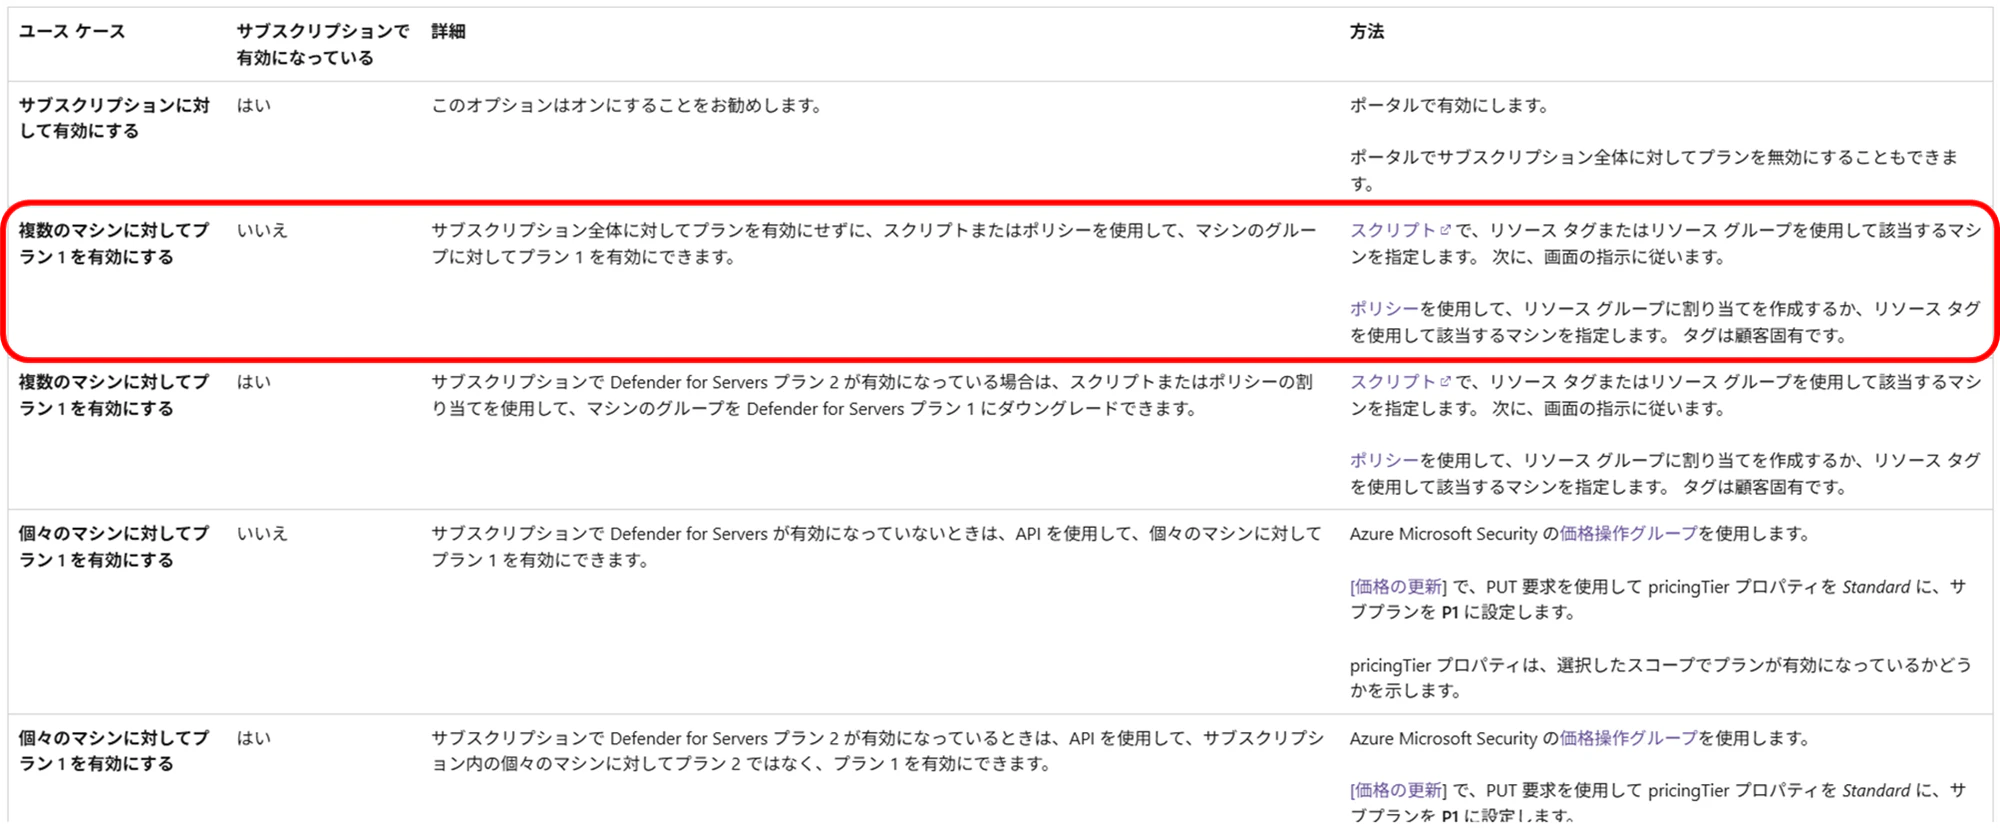2000x833 pixels.
Task: Click 複数のマシン use case title beside はい
Action: coord(114,395)
